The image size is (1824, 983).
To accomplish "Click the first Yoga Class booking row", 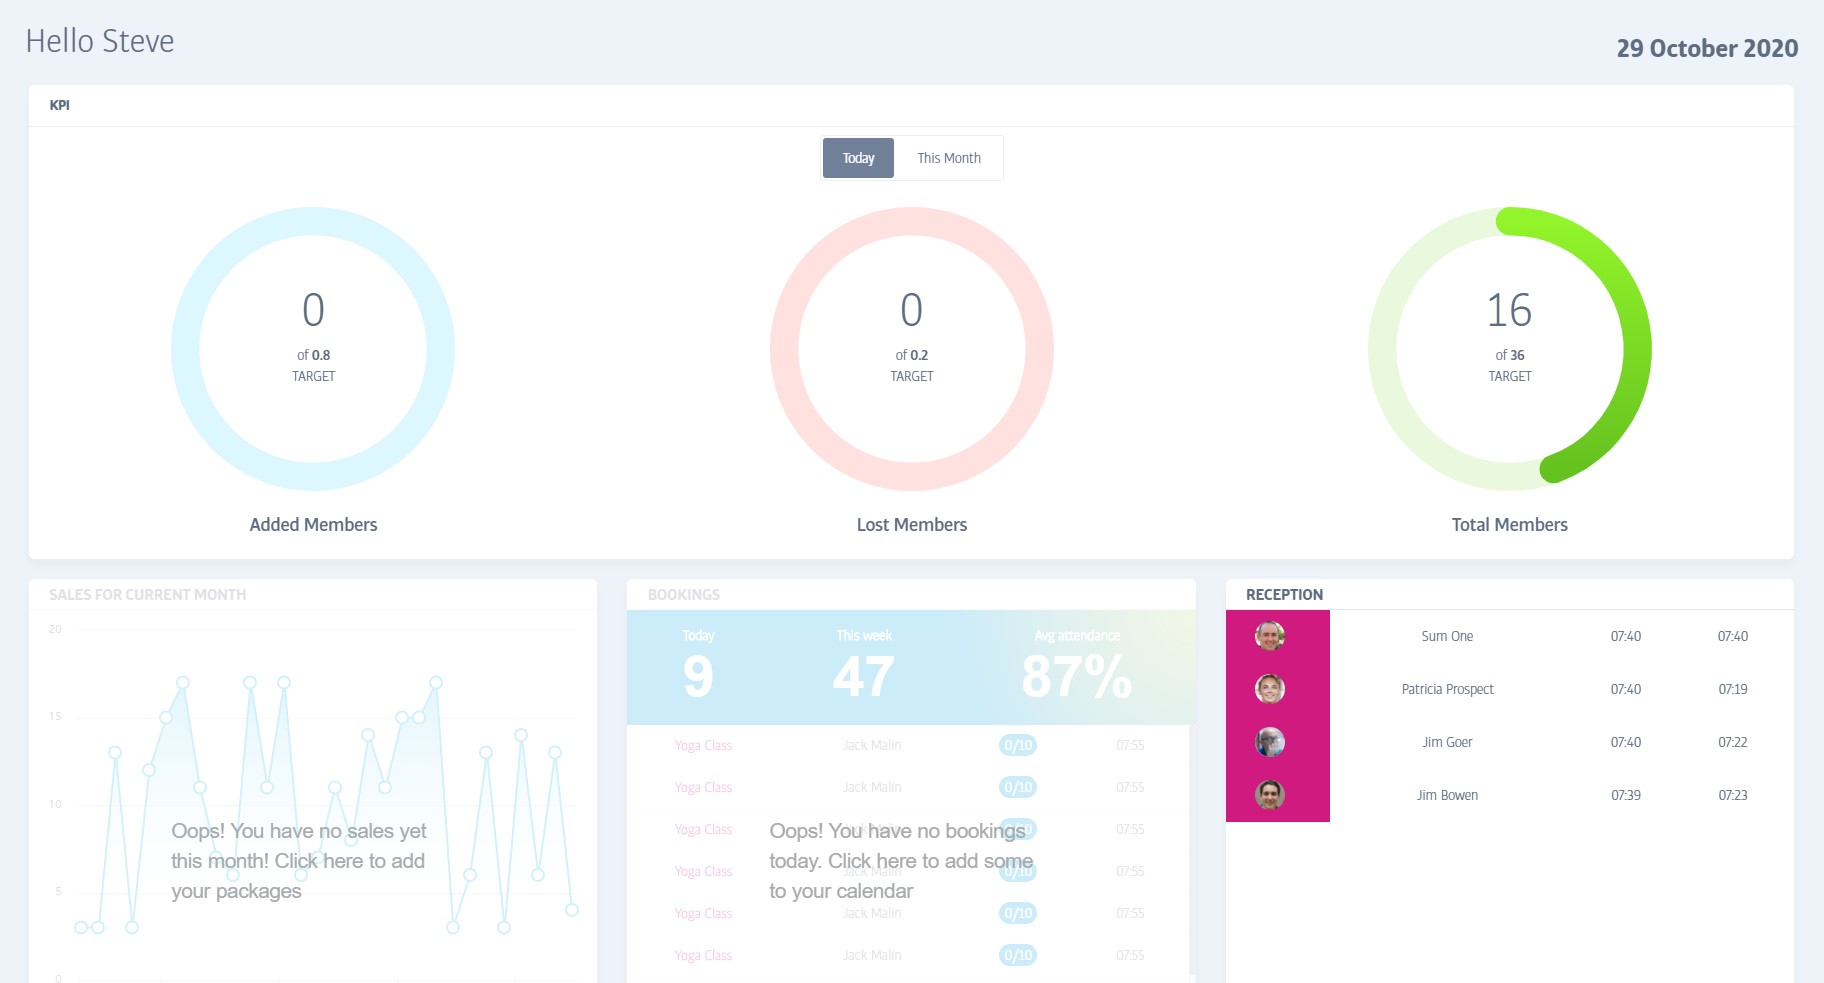I will 908,745.
